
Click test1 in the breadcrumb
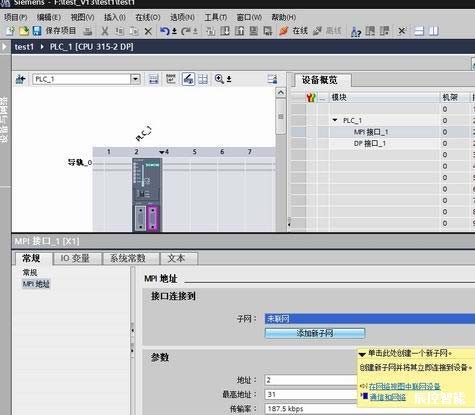tap(24, 47)
